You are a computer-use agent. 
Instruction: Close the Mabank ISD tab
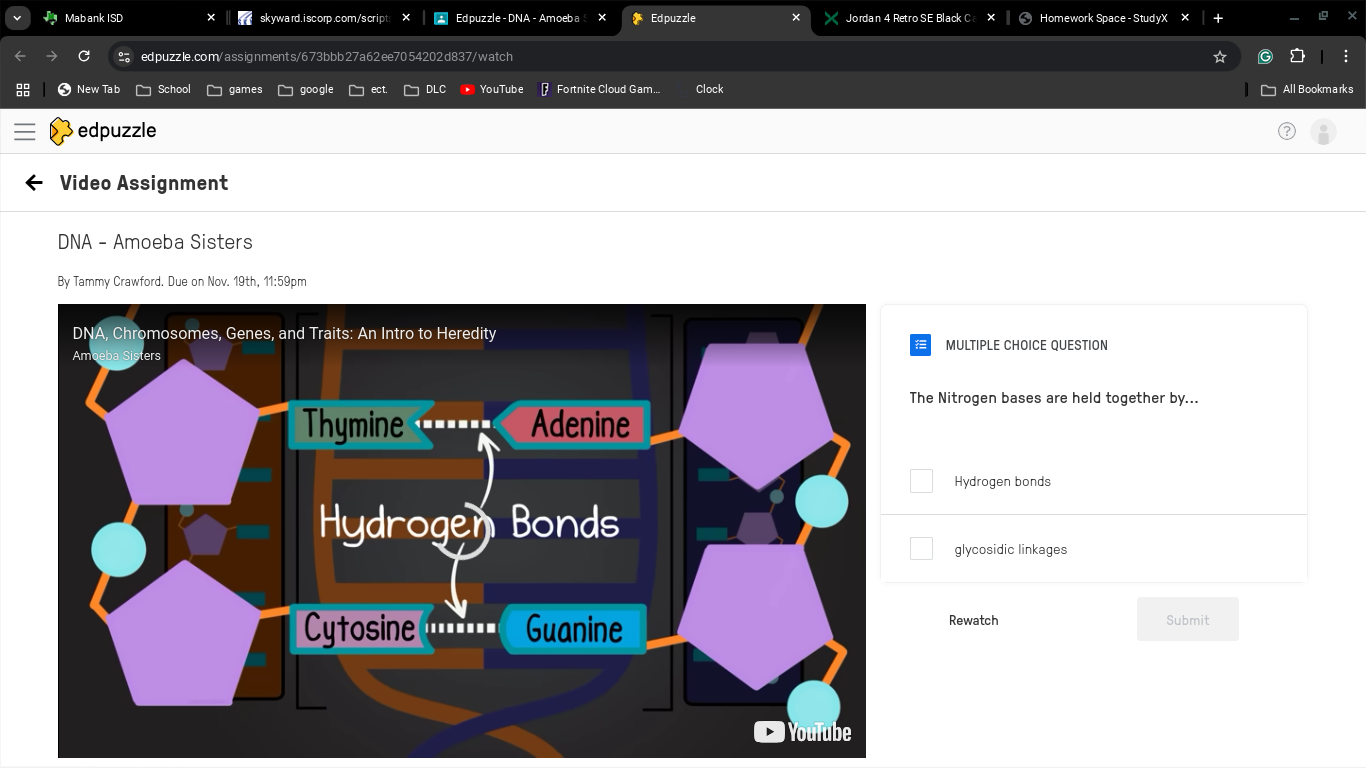211,18
